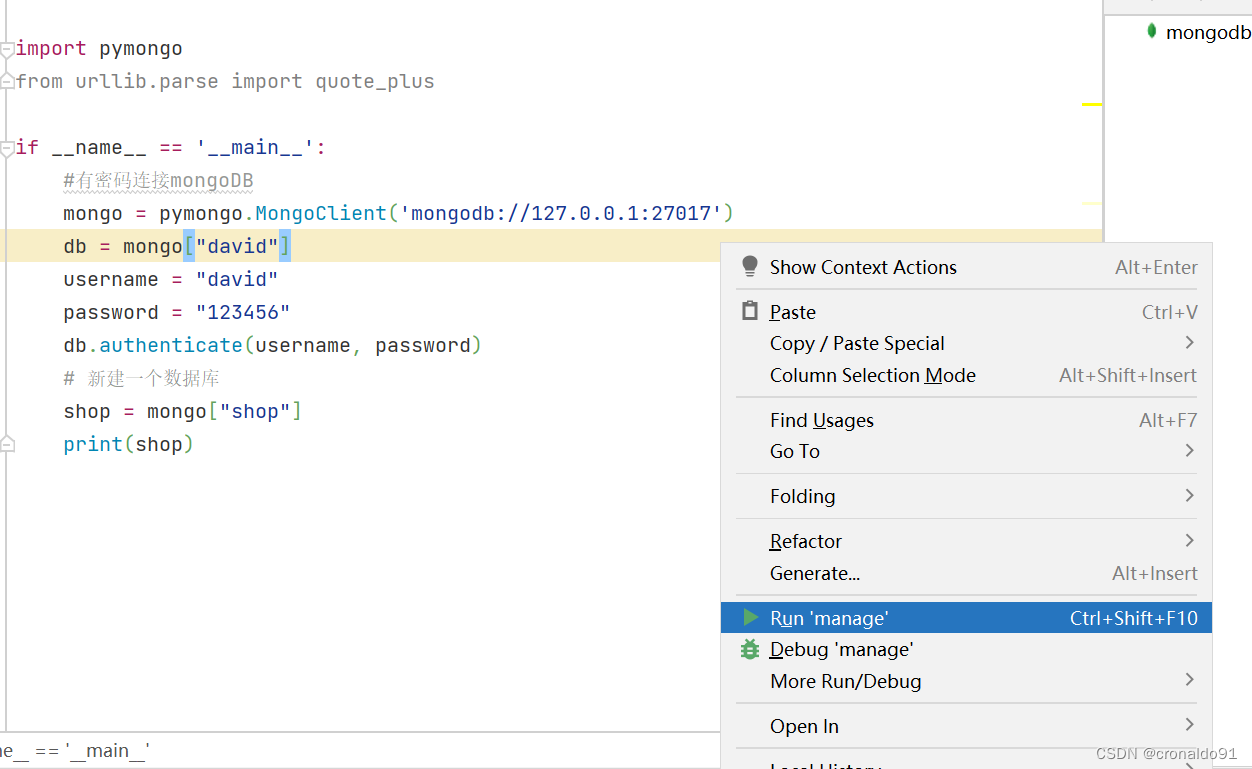Click the mongodb leaf icon in side panel
Viewport: 1252px width, 769px height.
tap(1152, 32)
